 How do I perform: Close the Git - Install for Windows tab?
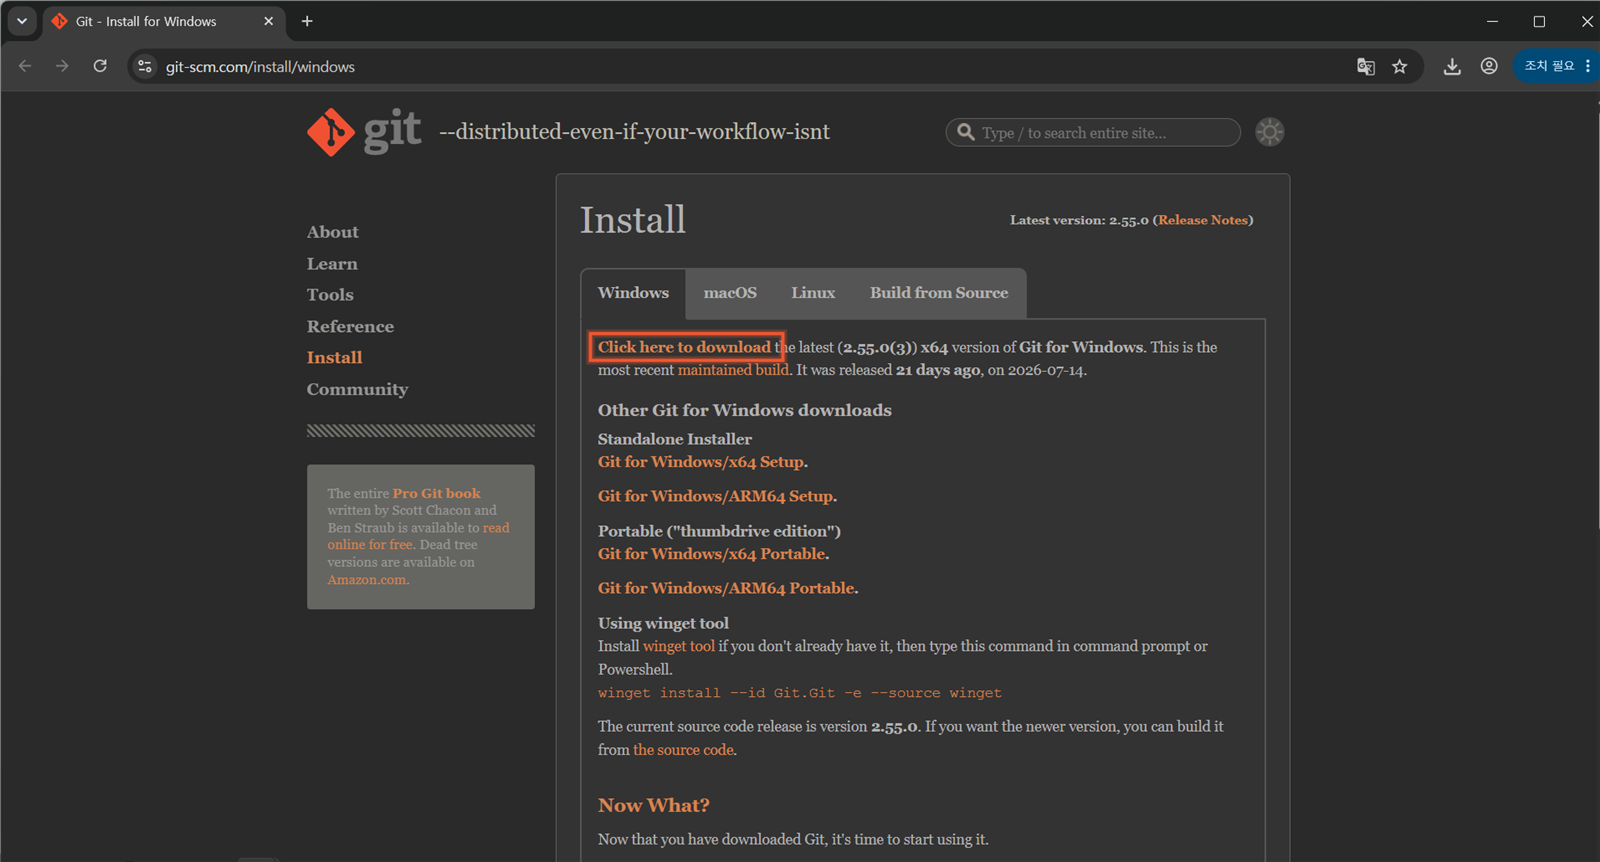[268, 21]
